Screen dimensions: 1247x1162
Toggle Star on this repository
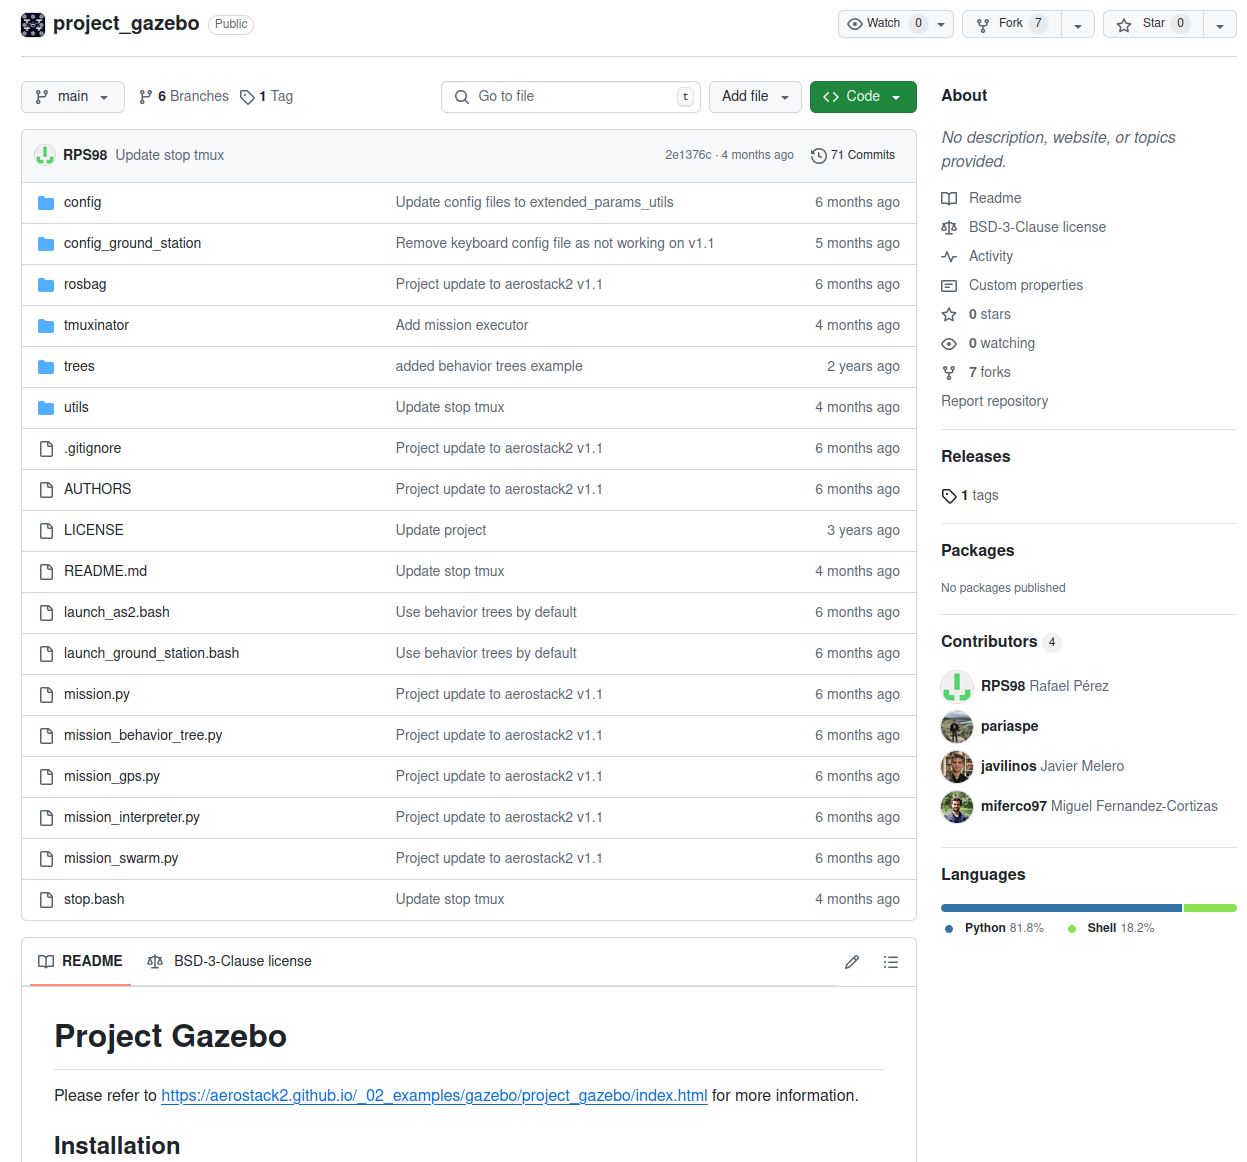[x=1153, y=24]
